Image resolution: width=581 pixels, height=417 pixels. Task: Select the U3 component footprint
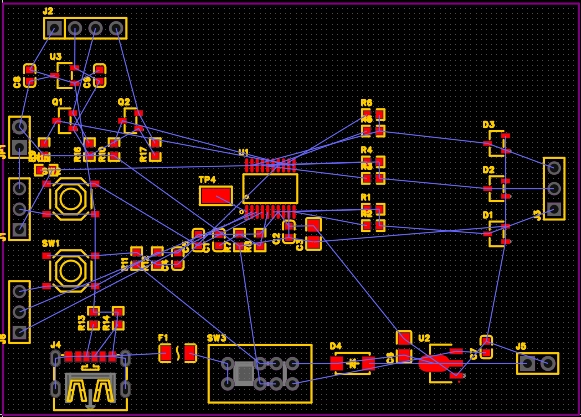click(65, 76)
